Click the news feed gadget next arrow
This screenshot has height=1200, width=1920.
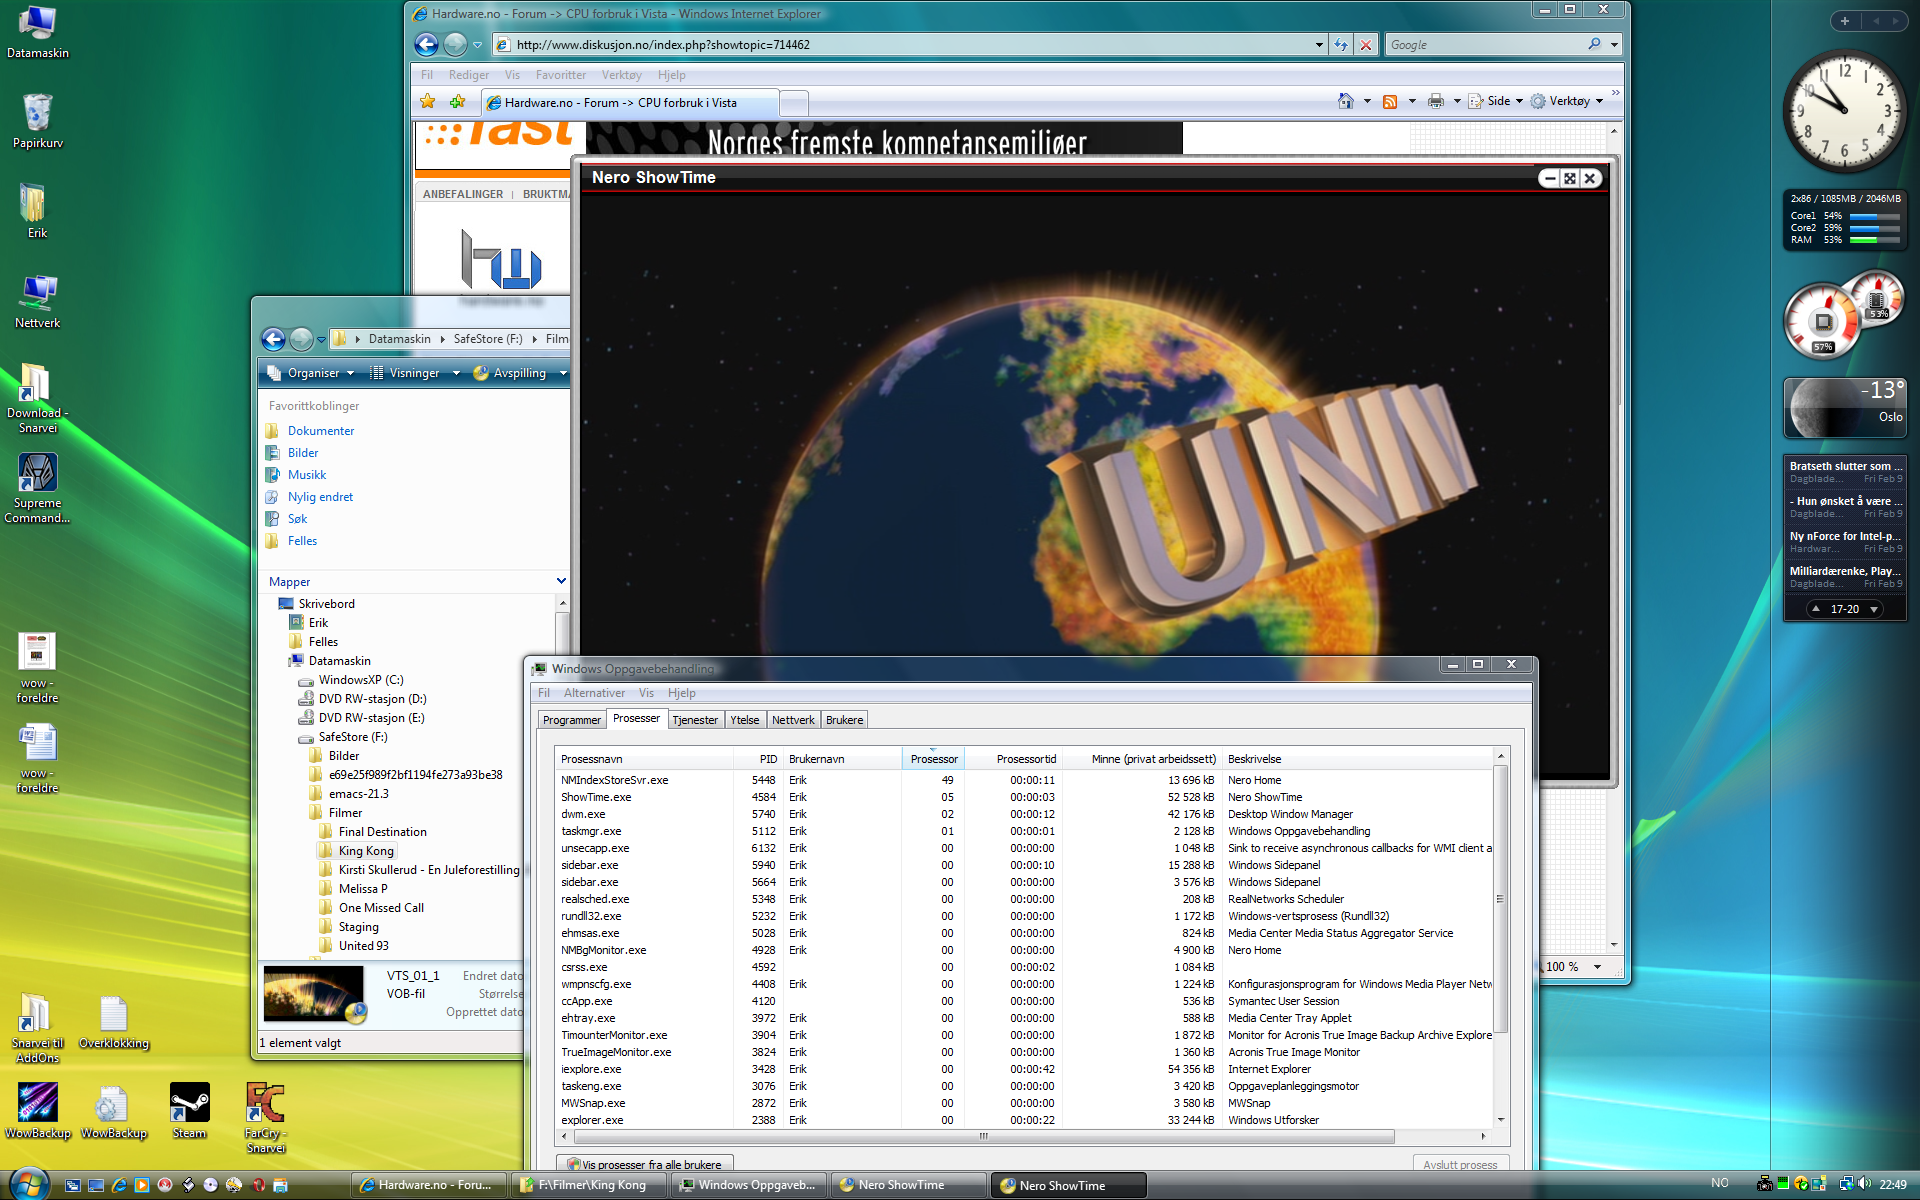click(1873, 609)
